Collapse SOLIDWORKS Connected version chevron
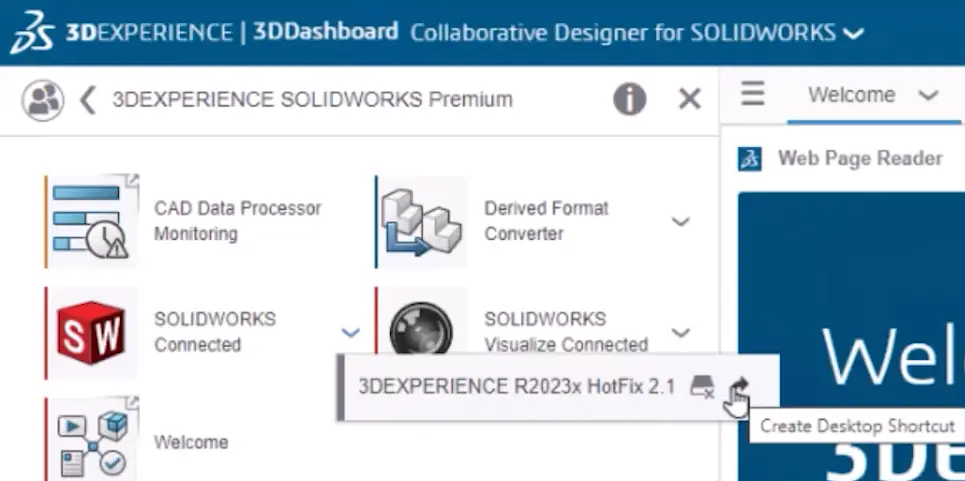 [x=350, y=333]
